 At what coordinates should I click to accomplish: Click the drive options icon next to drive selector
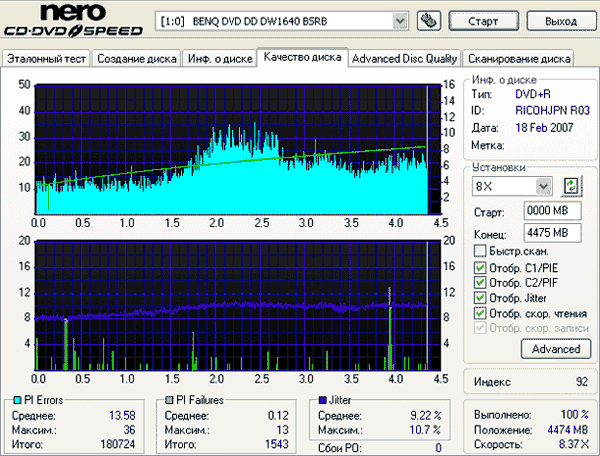point(429,21)
